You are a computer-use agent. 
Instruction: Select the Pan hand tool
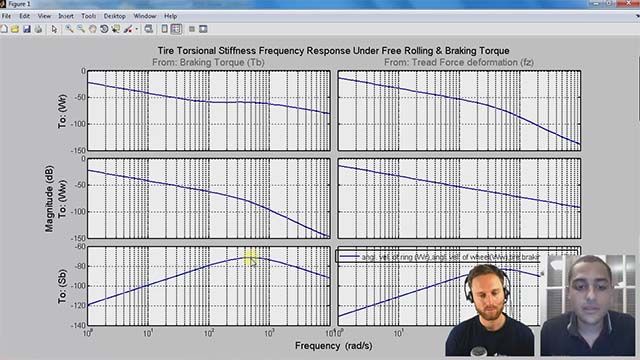[x=93, y=29]
